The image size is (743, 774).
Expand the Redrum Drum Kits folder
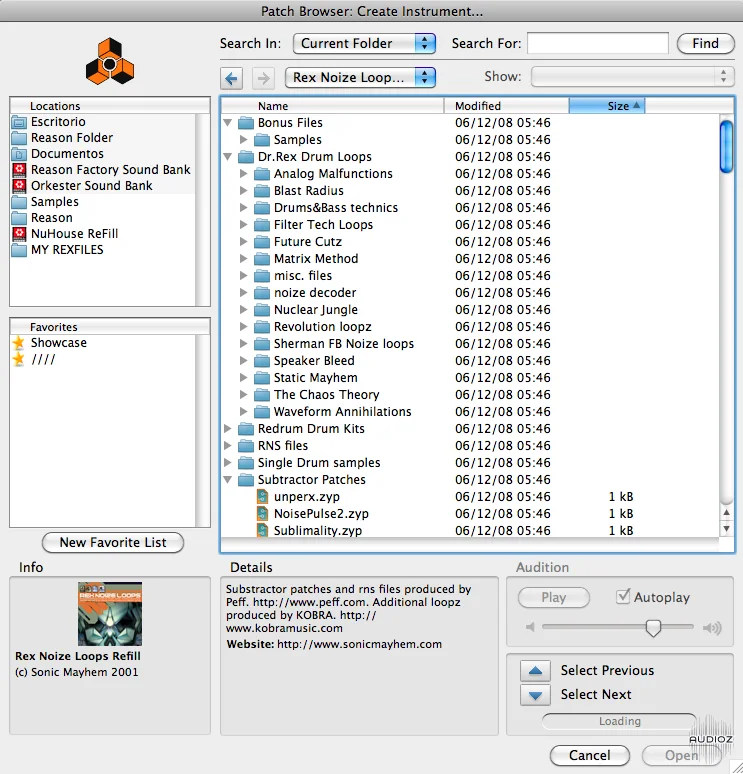click(x=228, y=428)
